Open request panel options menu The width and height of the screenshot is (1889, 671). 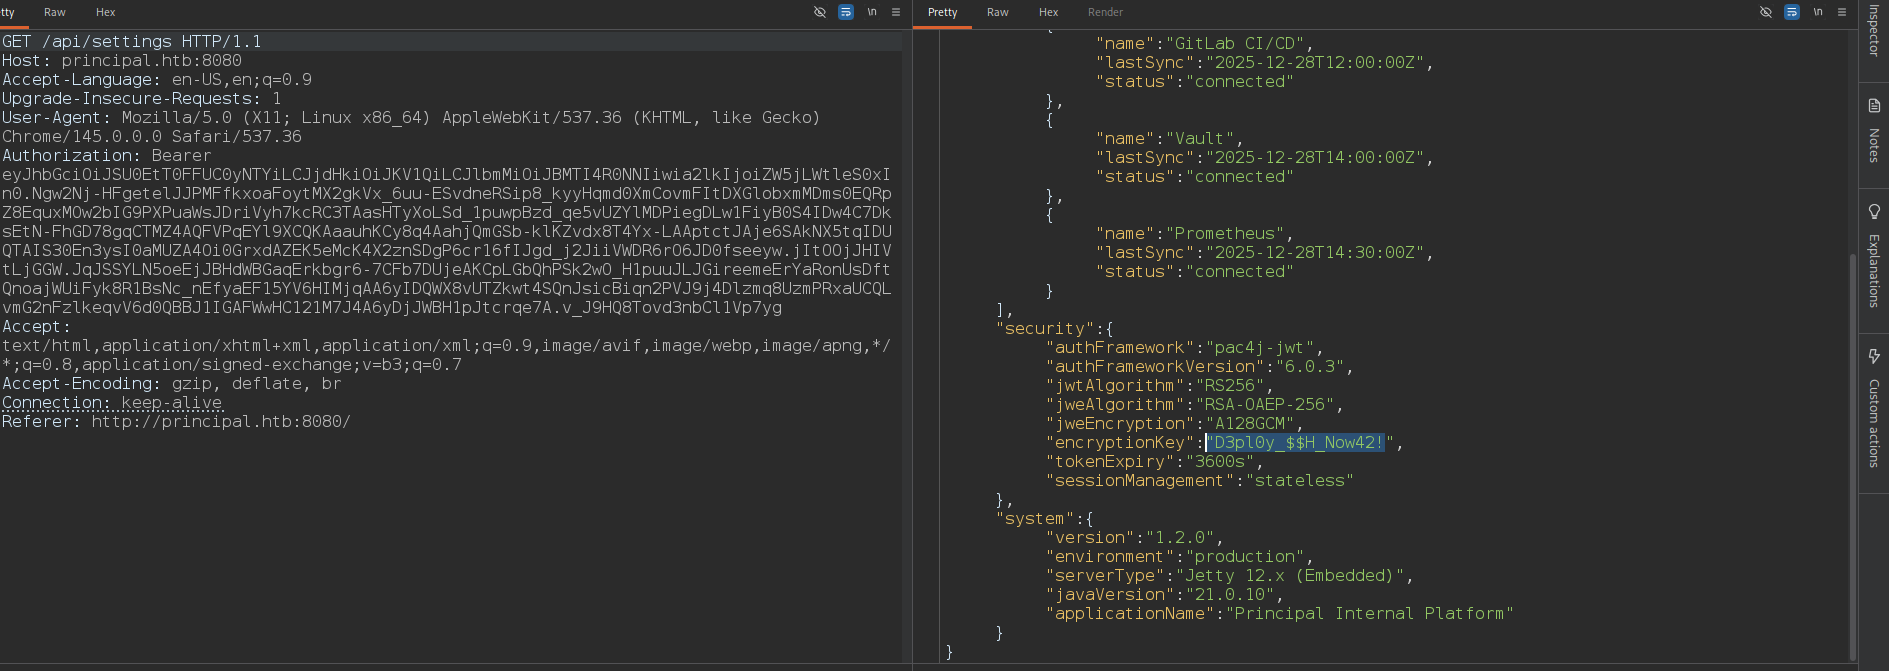pos(896,12)
